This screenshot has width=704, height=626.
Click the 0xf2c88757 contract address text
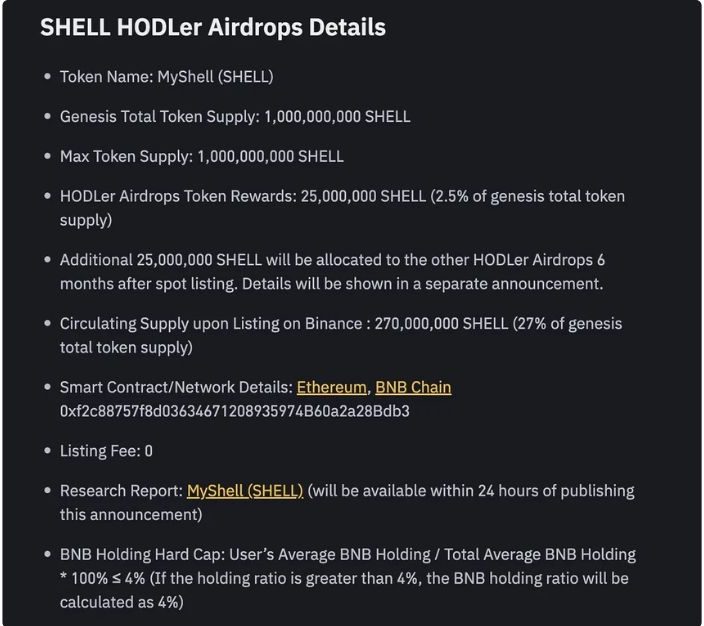click(235, 411)
